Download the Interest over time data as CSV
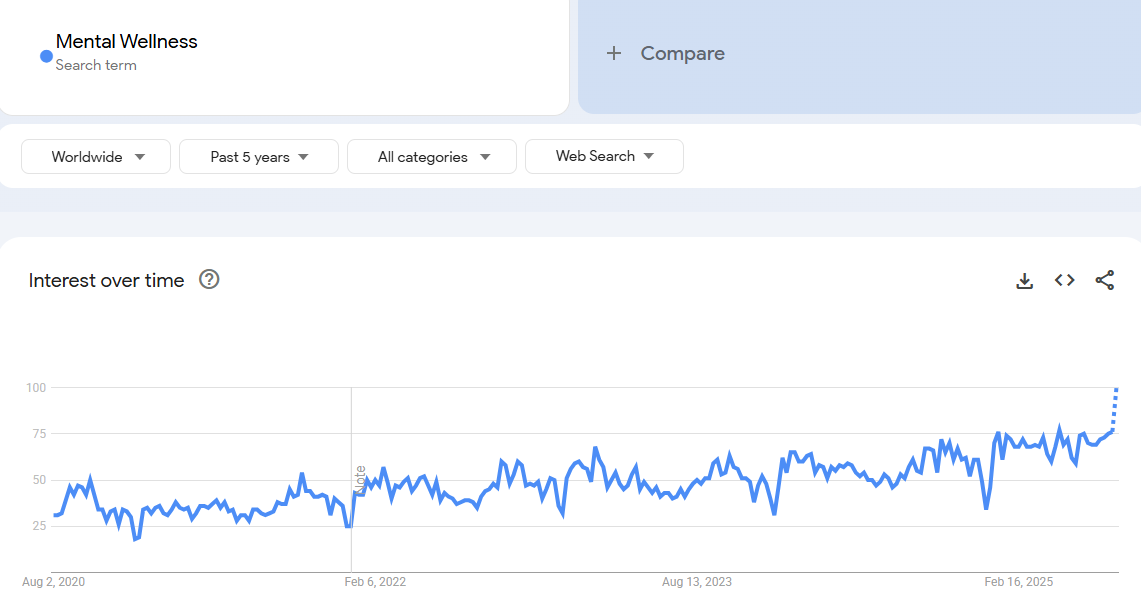The width and height of the screenshot is (1141, 607). tap(1024, 281)
